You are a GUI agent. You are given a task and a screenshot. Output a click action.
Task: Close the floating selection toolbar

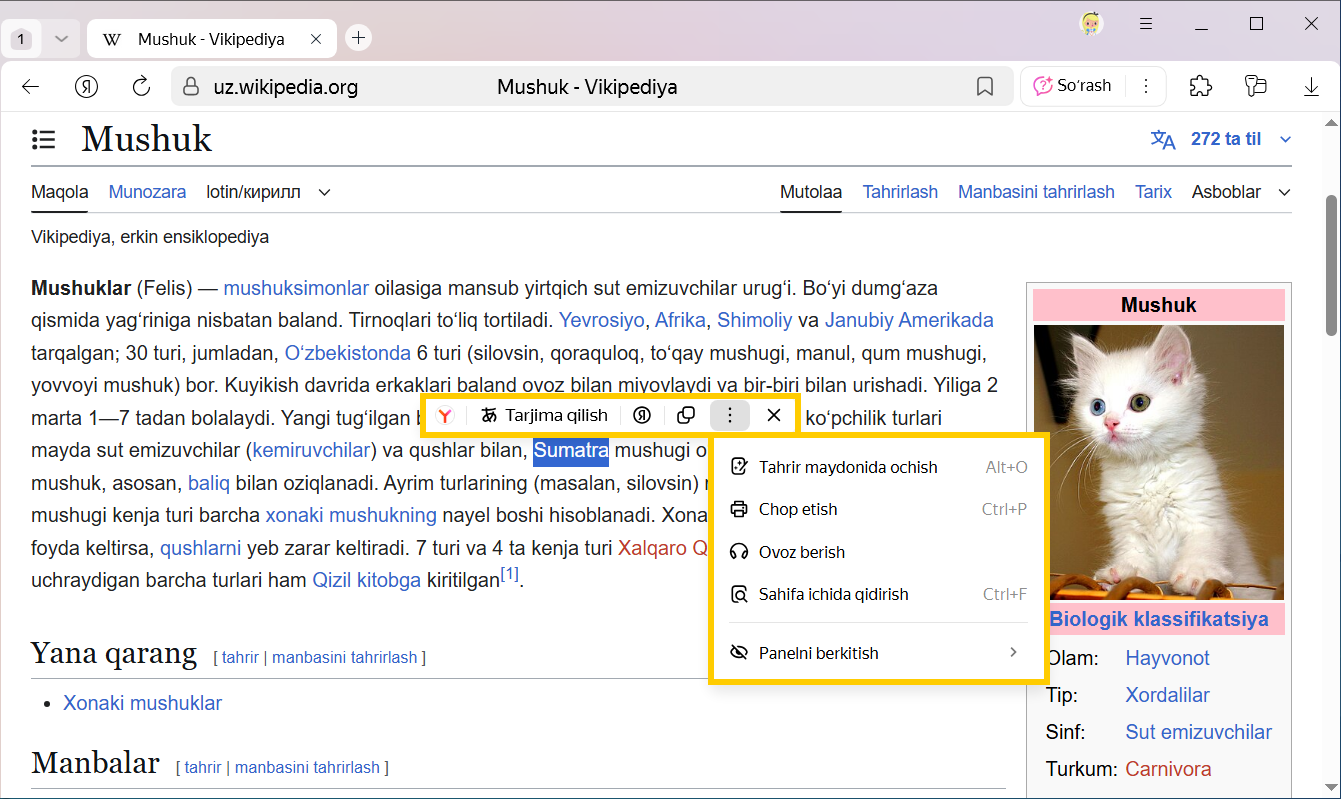click(x=774, y=415)
